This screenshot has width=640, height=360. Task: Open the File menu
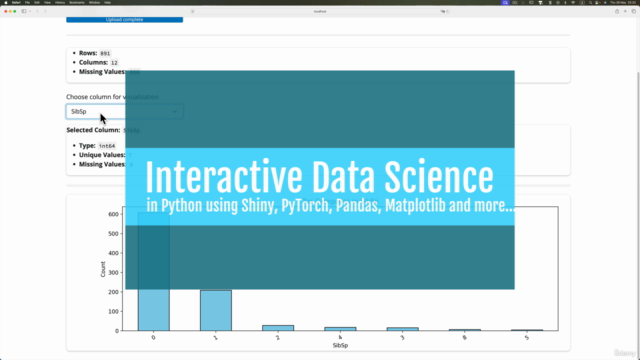coord(27,2)
